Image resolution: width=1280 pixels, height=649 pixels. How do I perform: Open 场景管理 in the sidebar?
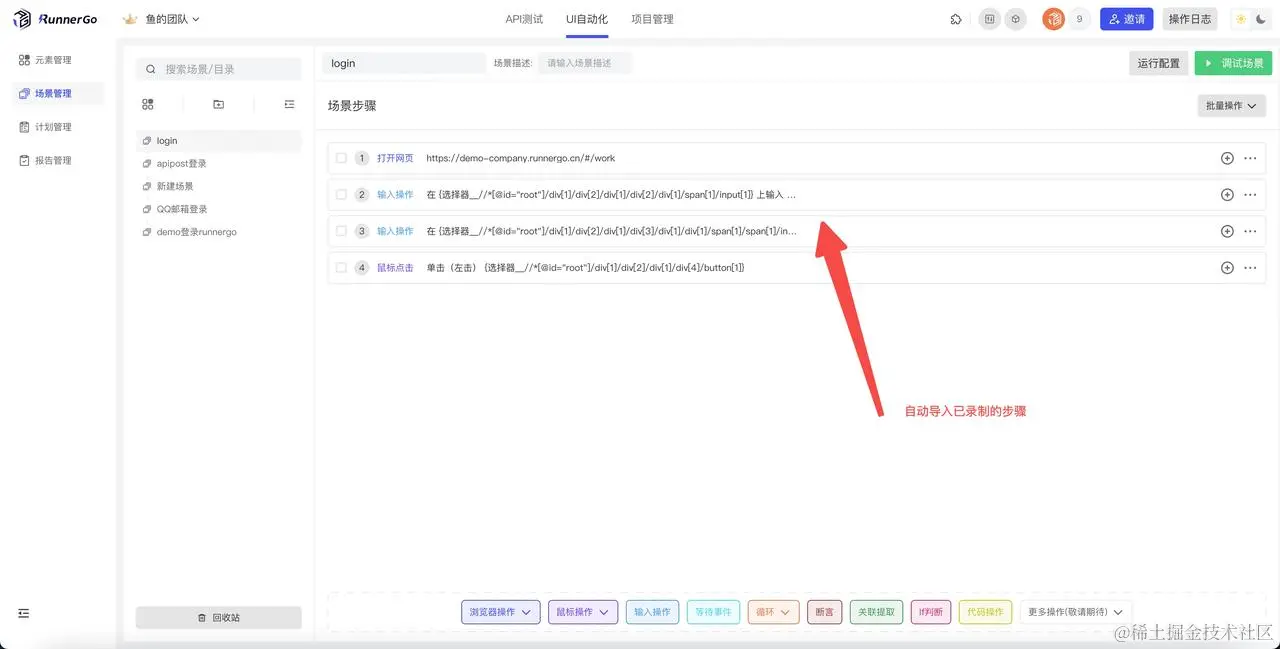click(x=59, y=93)
